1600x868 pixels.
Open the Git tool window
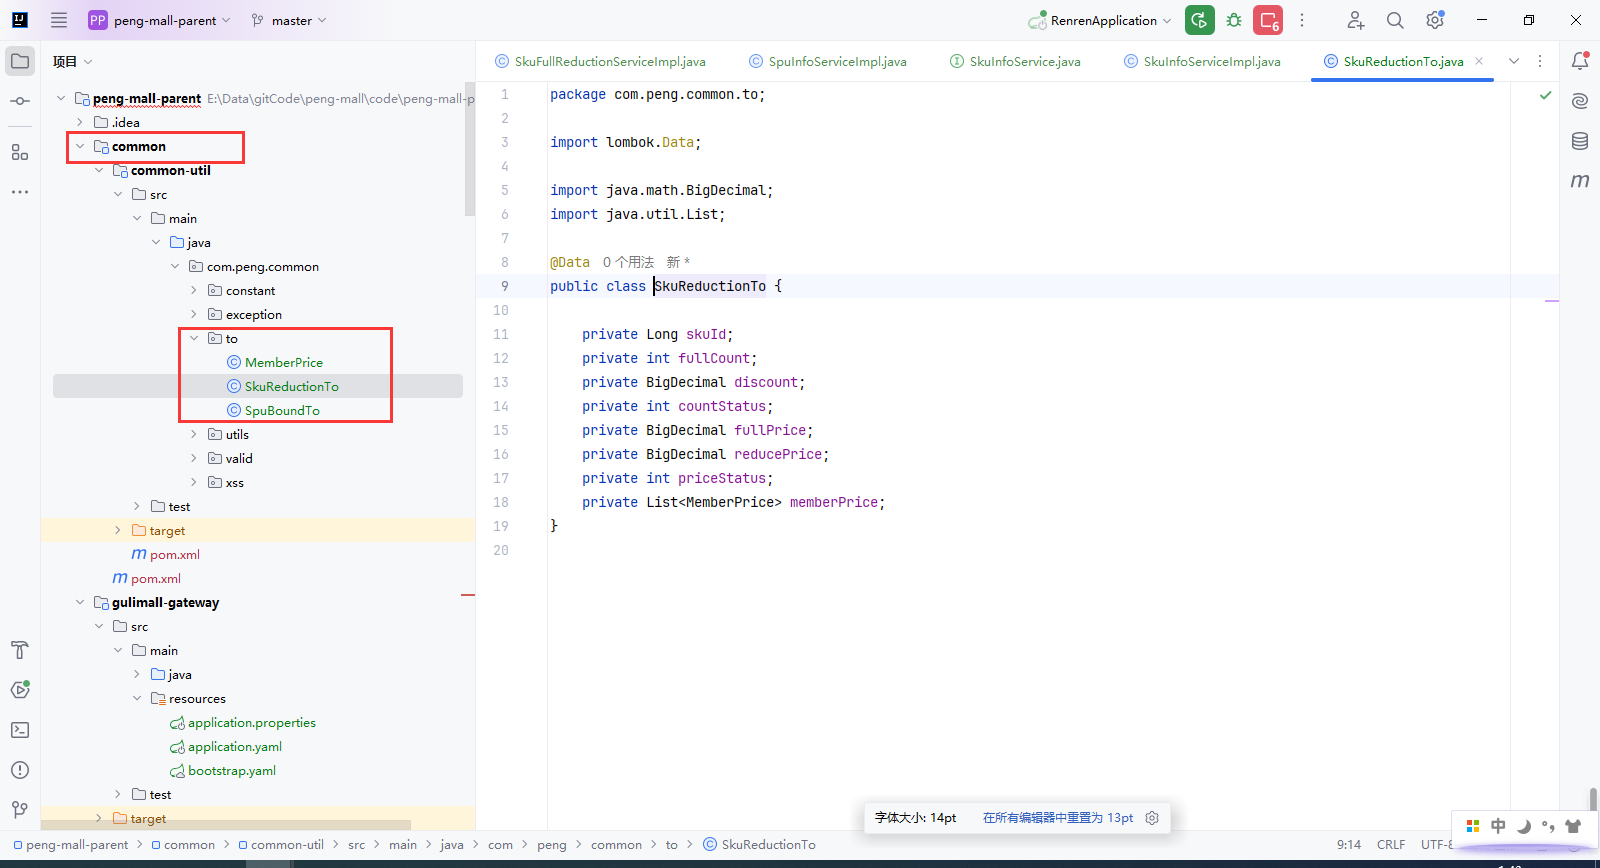[20, 810]
